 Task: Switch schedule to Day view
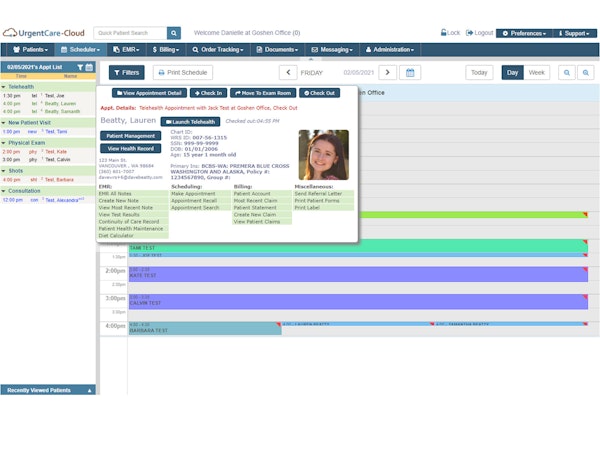point(512,73)
